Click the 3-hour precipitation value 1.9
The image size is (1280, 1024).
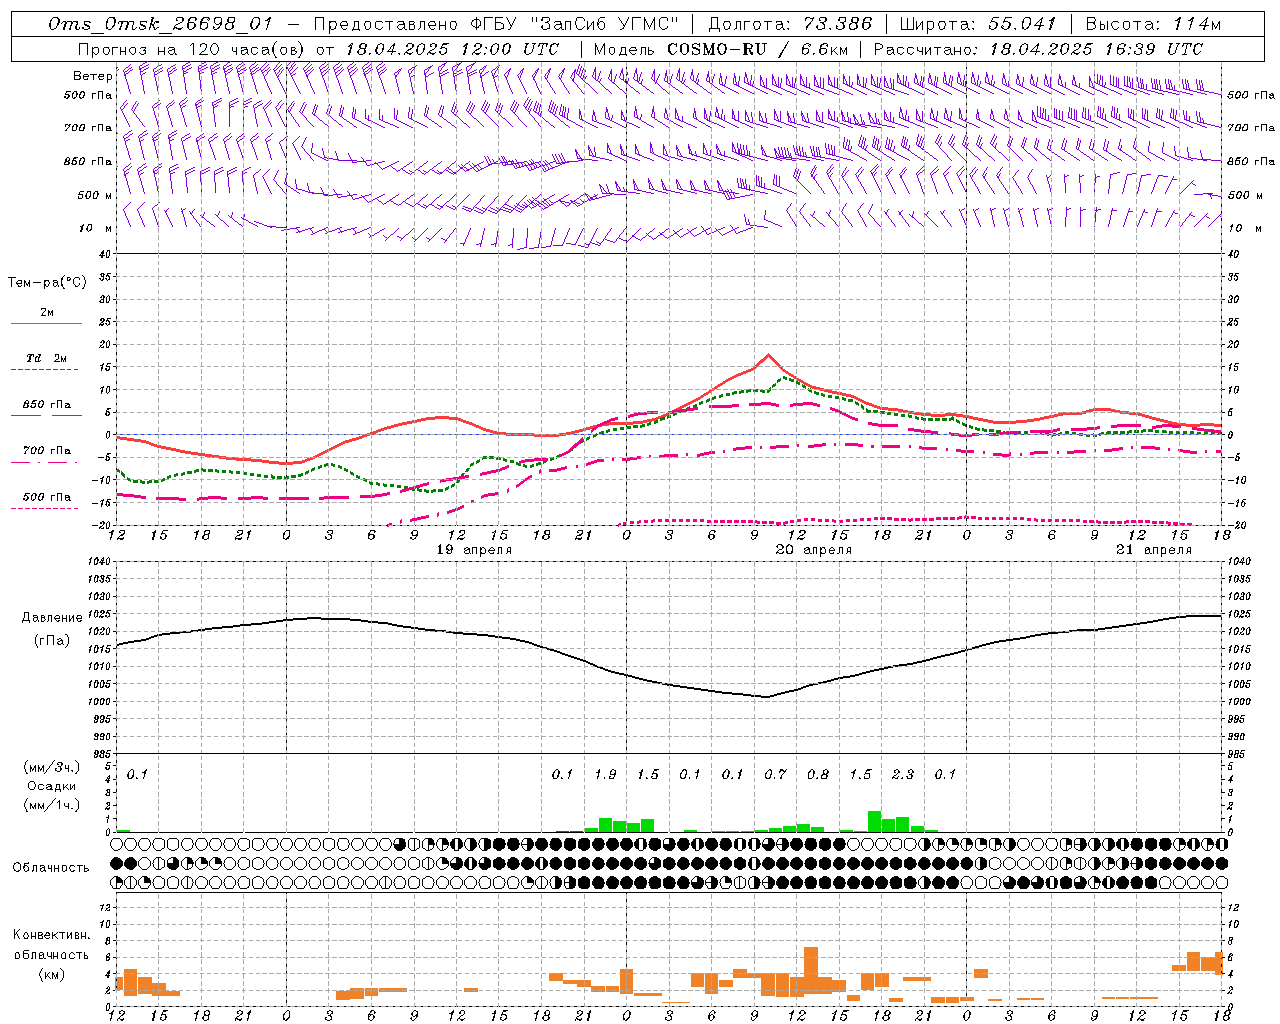tap(605, 774)
